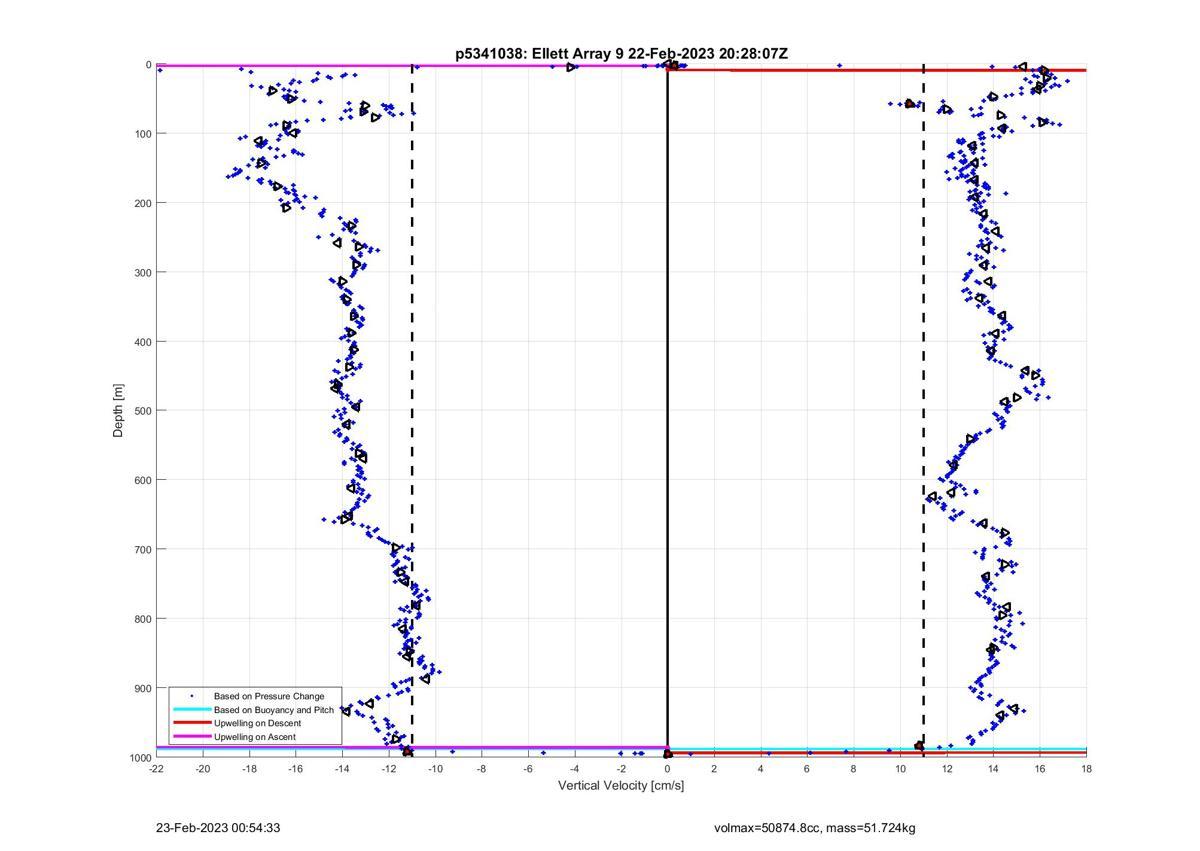Click the x-axis tick label '-6'
The image size is (1200, 851).
tap(528, 769)
